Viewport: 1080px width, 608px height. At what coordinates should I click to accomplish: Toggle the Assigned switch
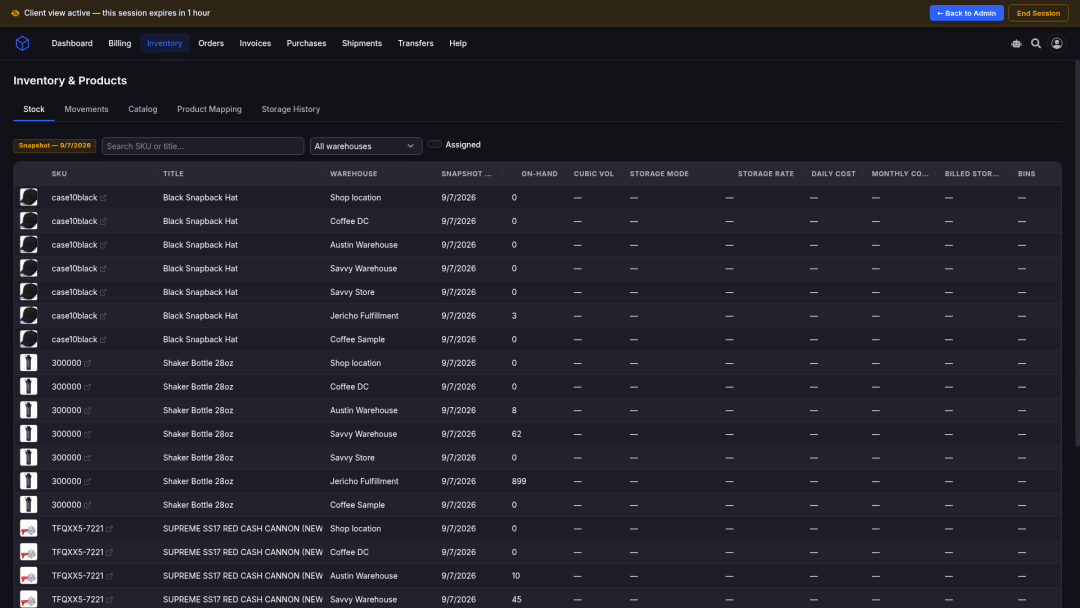coord(435,145)
